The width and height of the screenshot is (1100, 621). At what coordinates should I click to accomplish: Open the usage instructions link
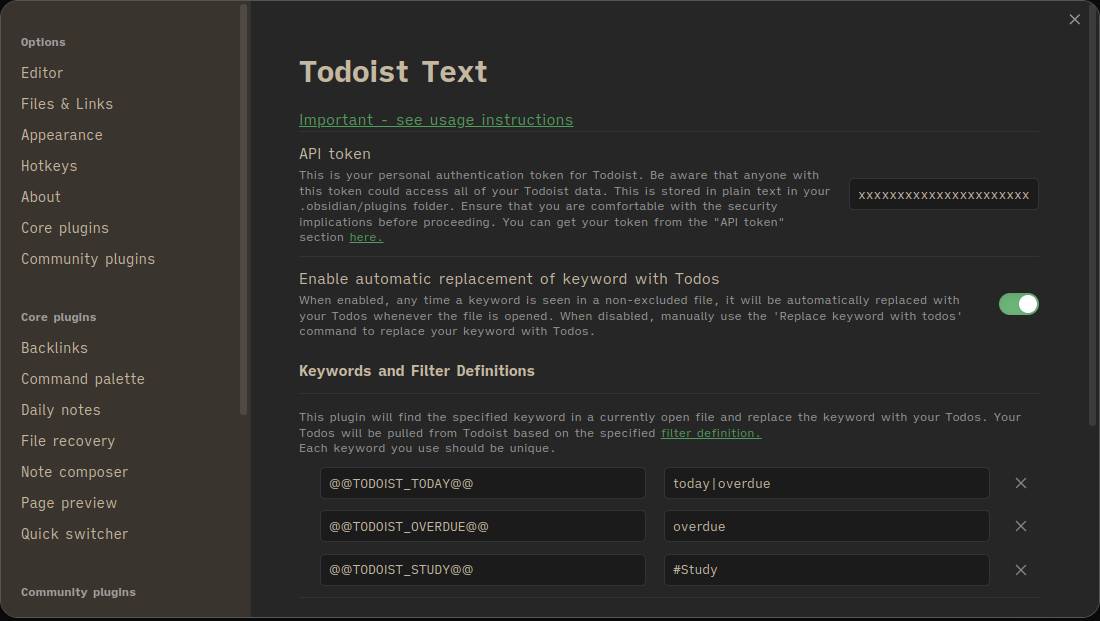click(x=436, y=119)
